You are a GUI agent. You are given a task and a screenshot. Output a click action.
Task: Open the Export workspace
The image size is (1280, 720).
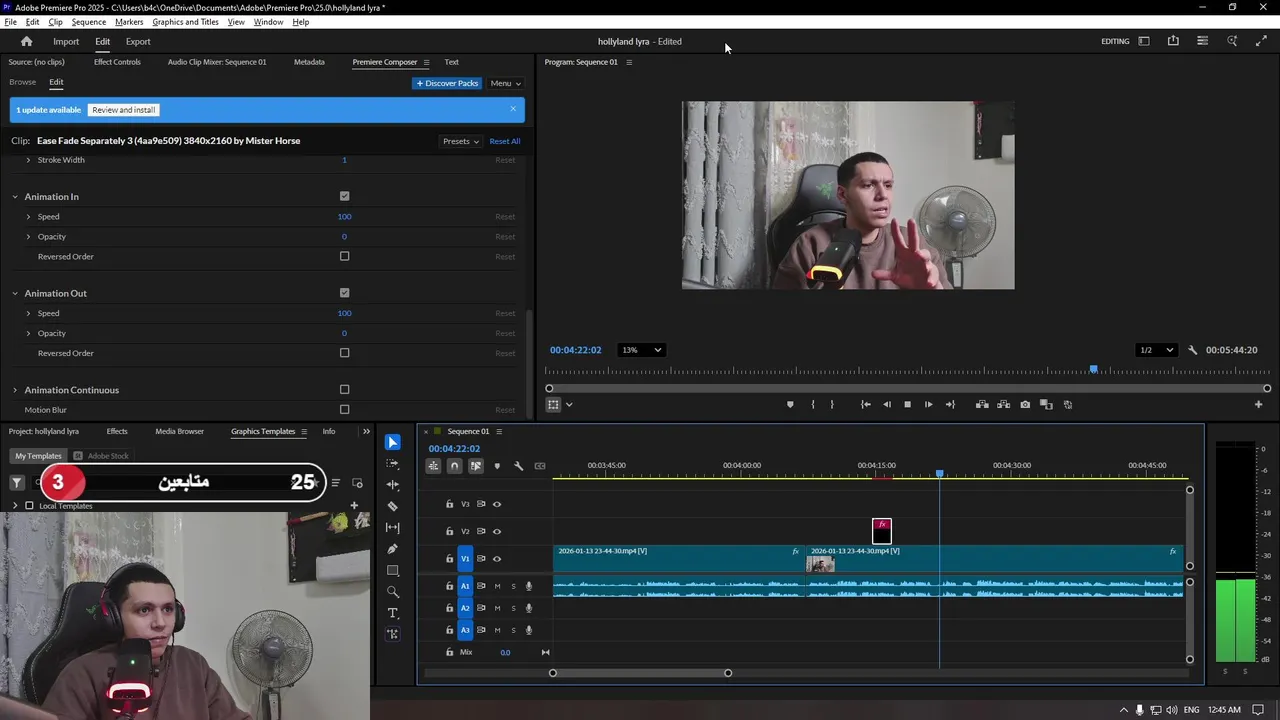(x=138, y=41)
